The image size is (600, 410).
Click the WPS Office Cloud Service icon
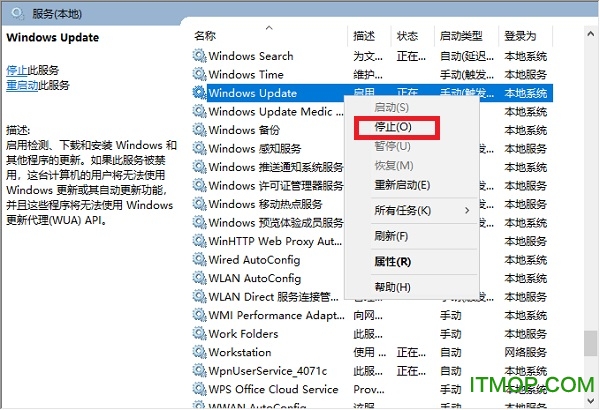tap(199, 389)
